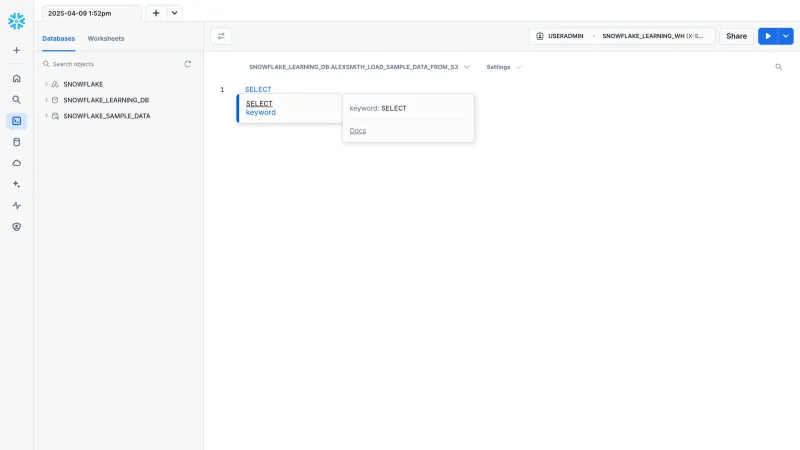Click the editor filter sliders icon
The width and height of the screenshot is (800, 450).
(221, 36)
